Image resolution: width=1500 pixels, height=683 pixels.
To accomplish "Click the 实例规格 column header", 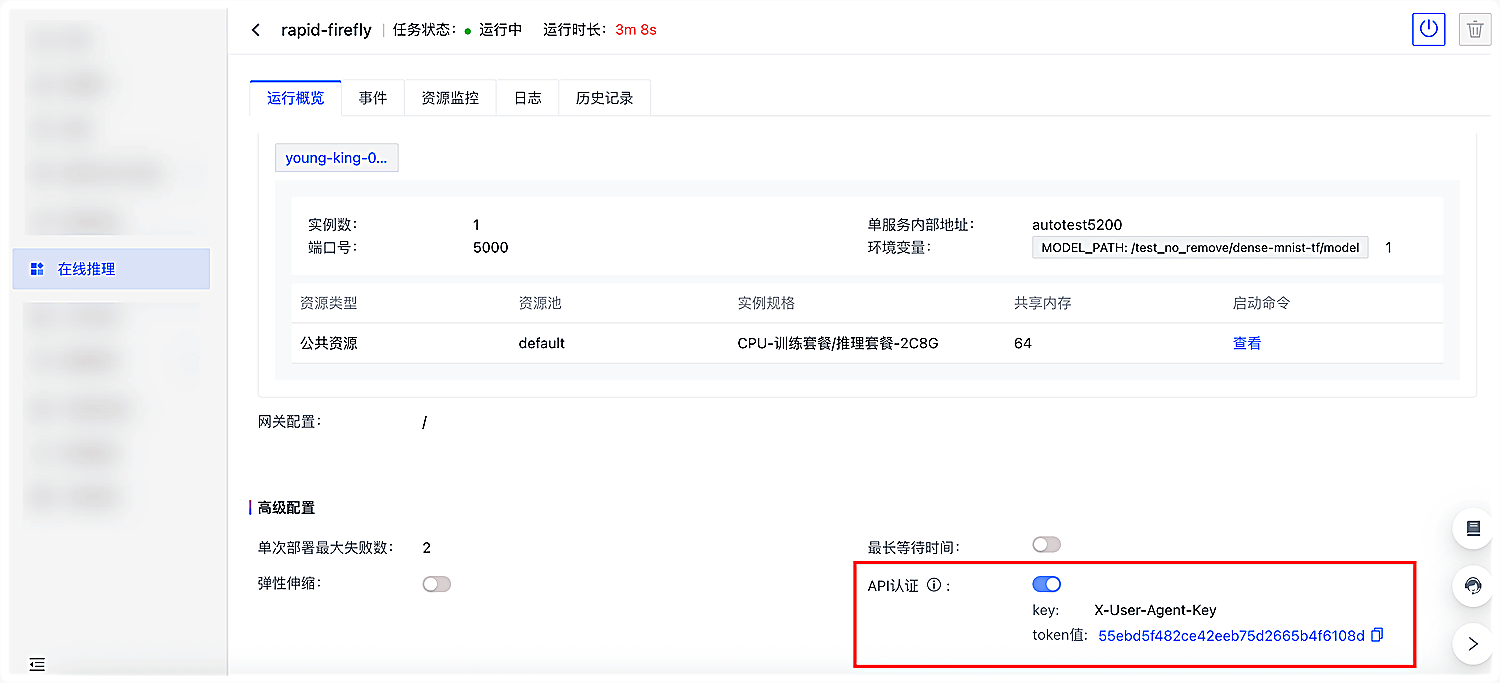I will click(766, 303).
